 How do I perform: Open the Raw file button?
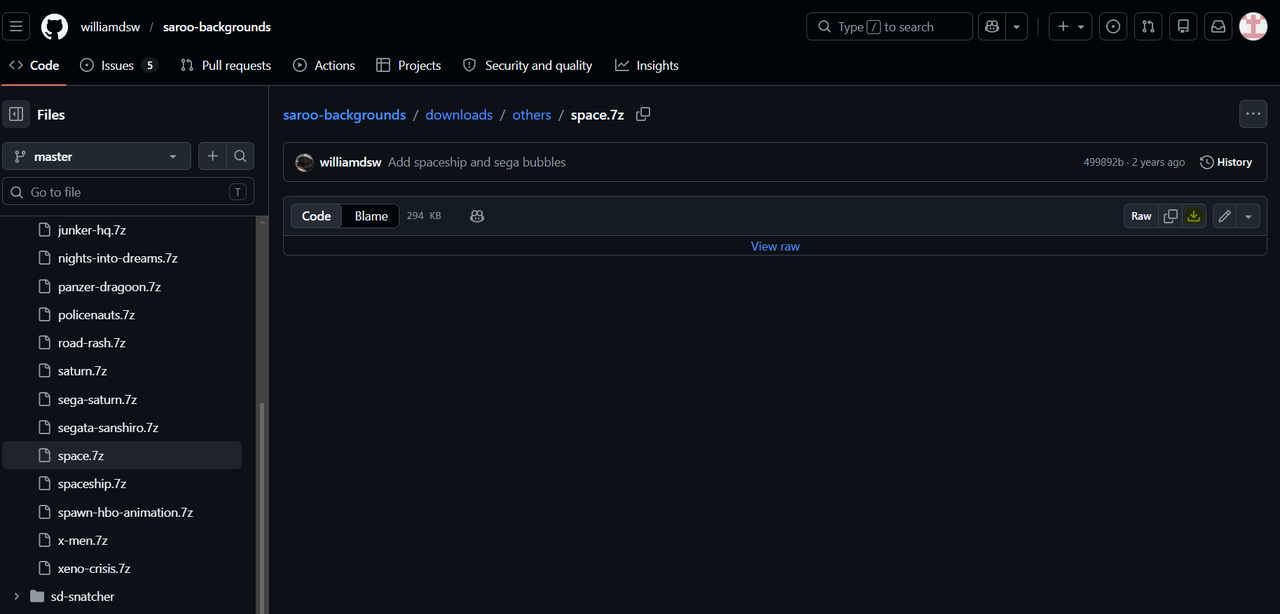[x=1141, y=216]
